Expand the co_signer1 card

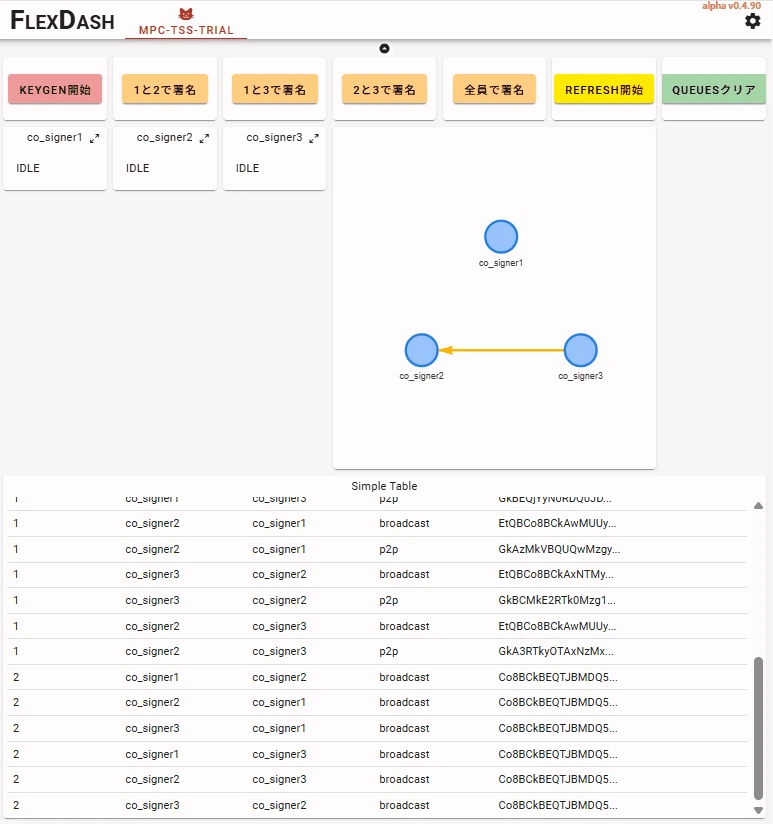95,138
